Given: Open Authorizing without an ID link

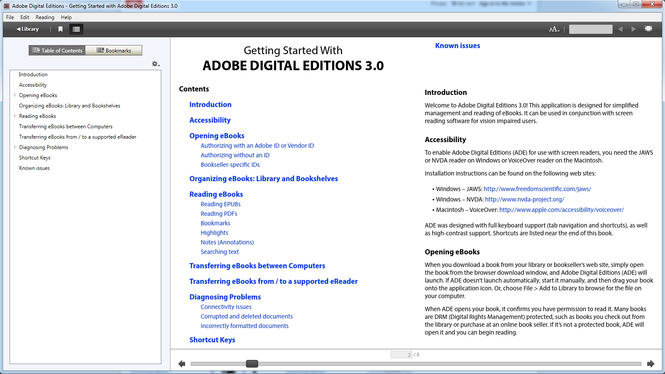Looking at the screenshot, I should tap(235, 155).
